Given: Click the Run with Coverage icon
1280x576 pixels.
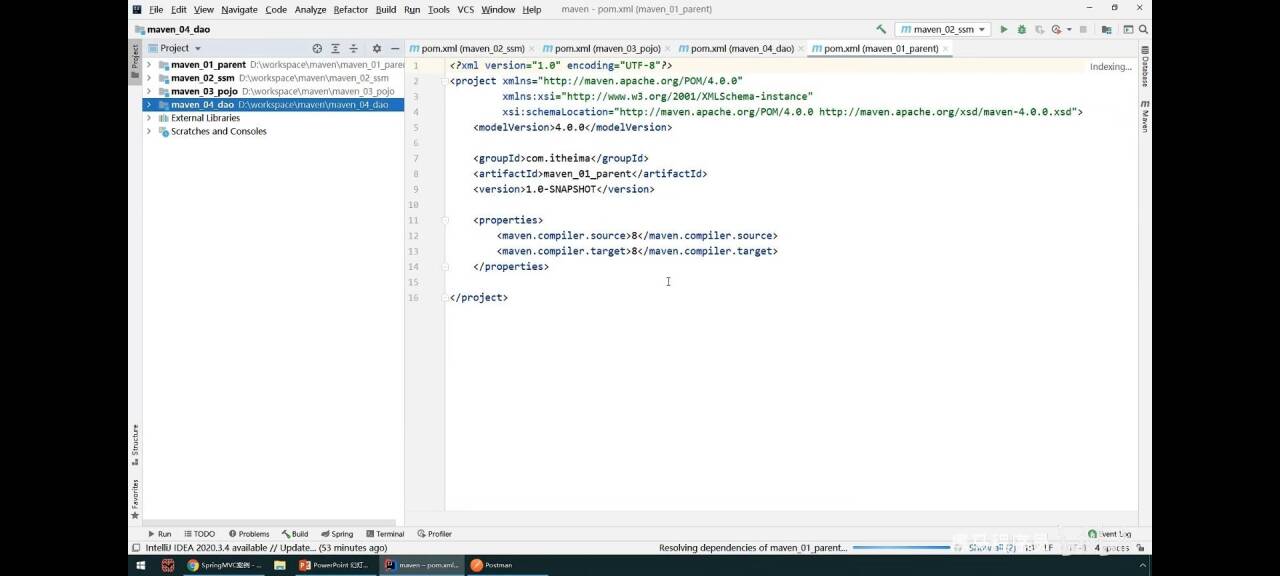Looking at the screenshot, I should point(1040,30).
